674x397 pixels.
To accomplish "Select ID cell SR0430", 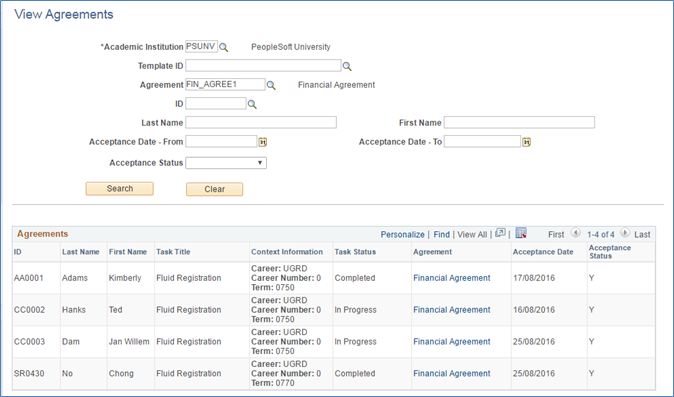I will pyautogui.click(x=29, y=373).
